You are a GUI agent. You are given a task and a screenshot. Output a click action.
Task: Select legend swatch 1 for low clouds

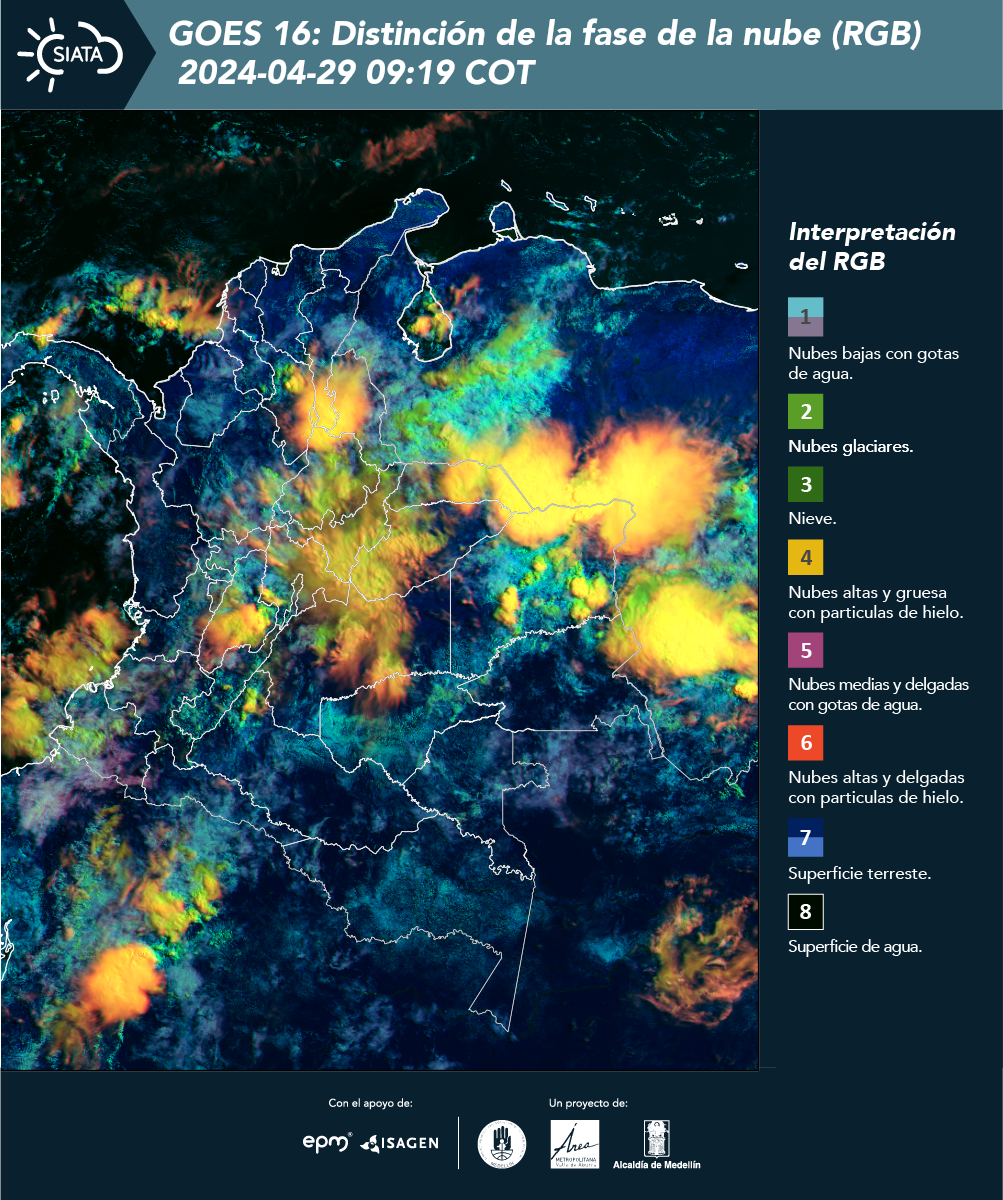pos(806,317)
